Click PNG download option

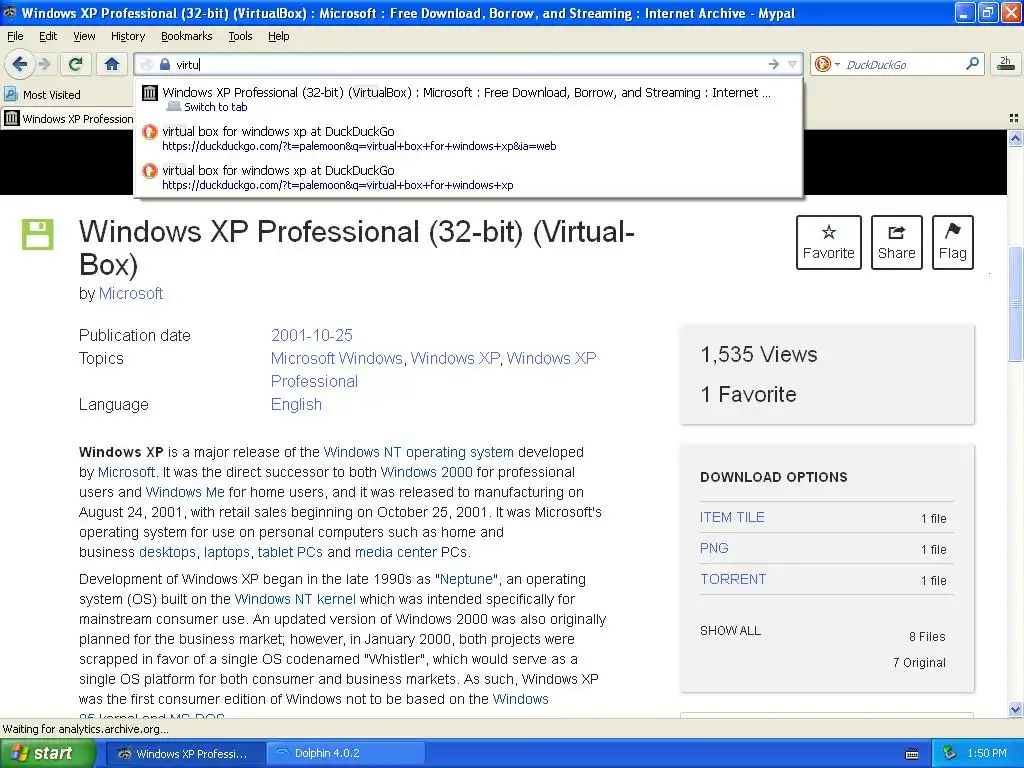click(714, 548)
